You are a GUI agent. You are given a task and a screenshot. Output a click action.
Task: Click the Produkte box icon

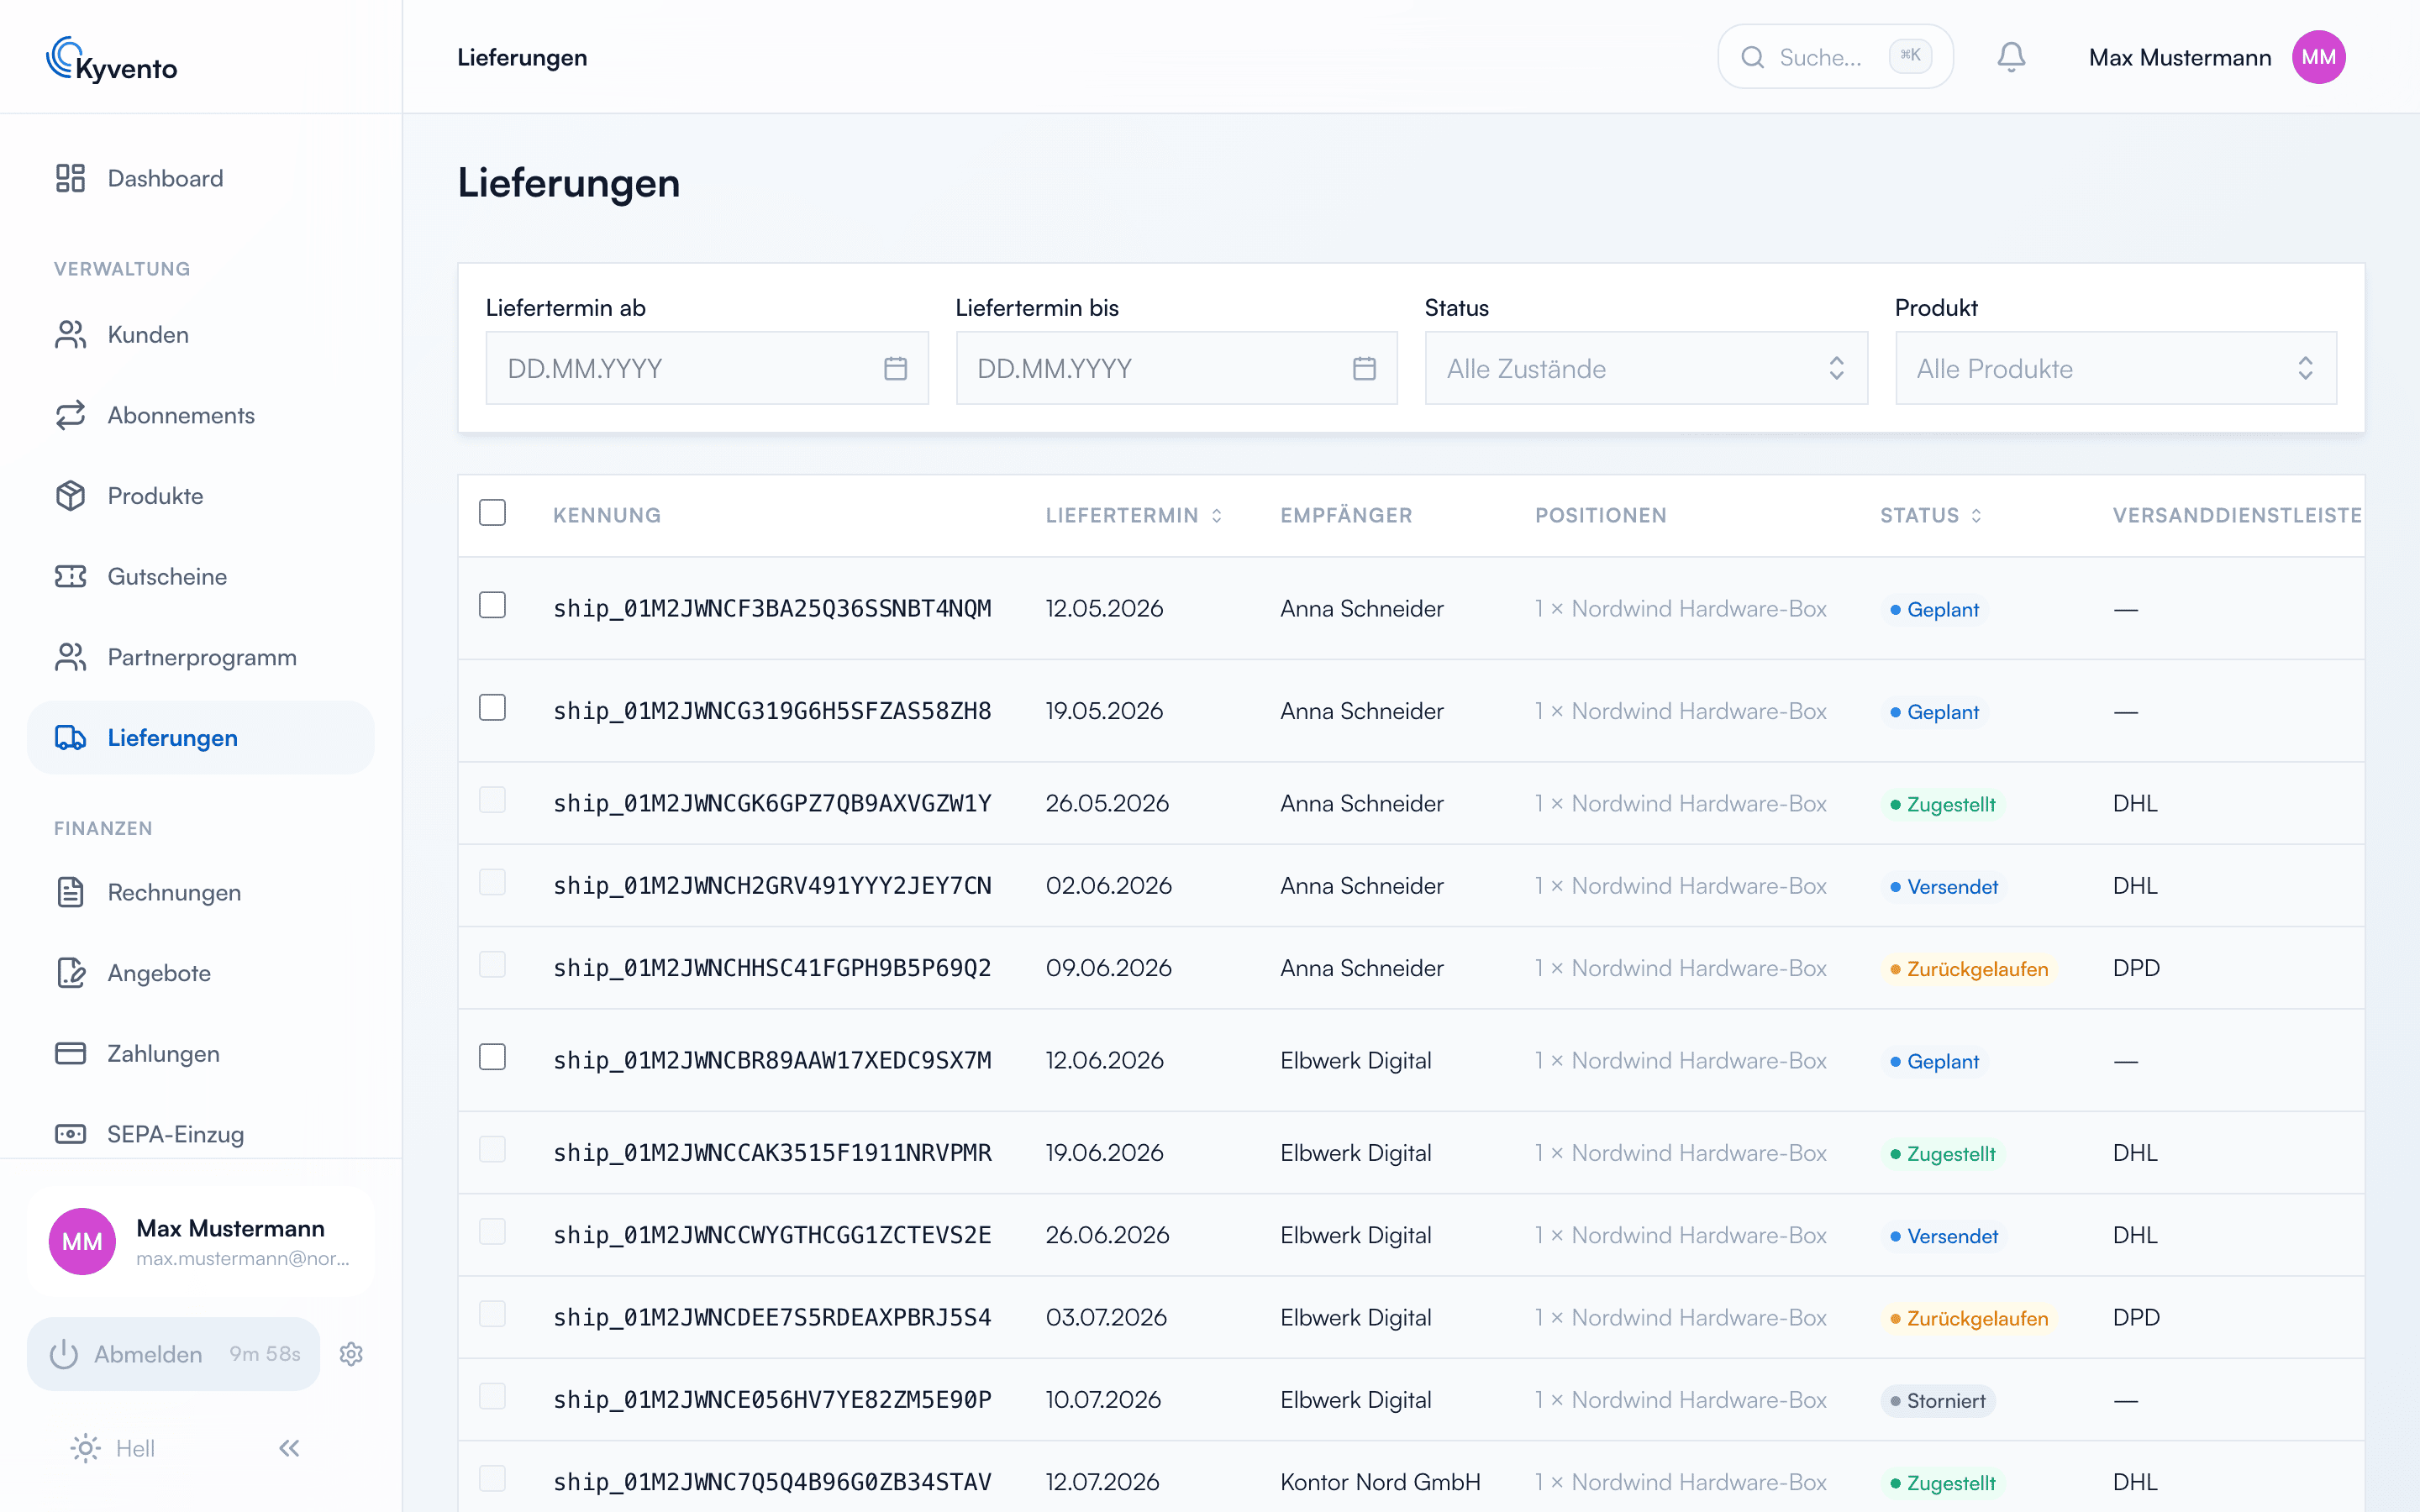[70, 496]
